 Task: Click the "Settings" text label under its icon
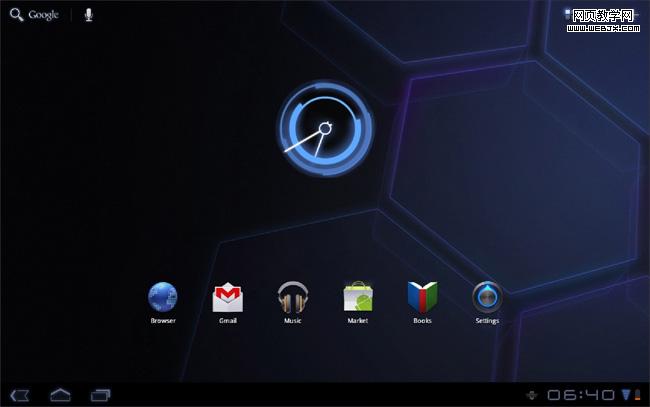(x=487, y=321)
